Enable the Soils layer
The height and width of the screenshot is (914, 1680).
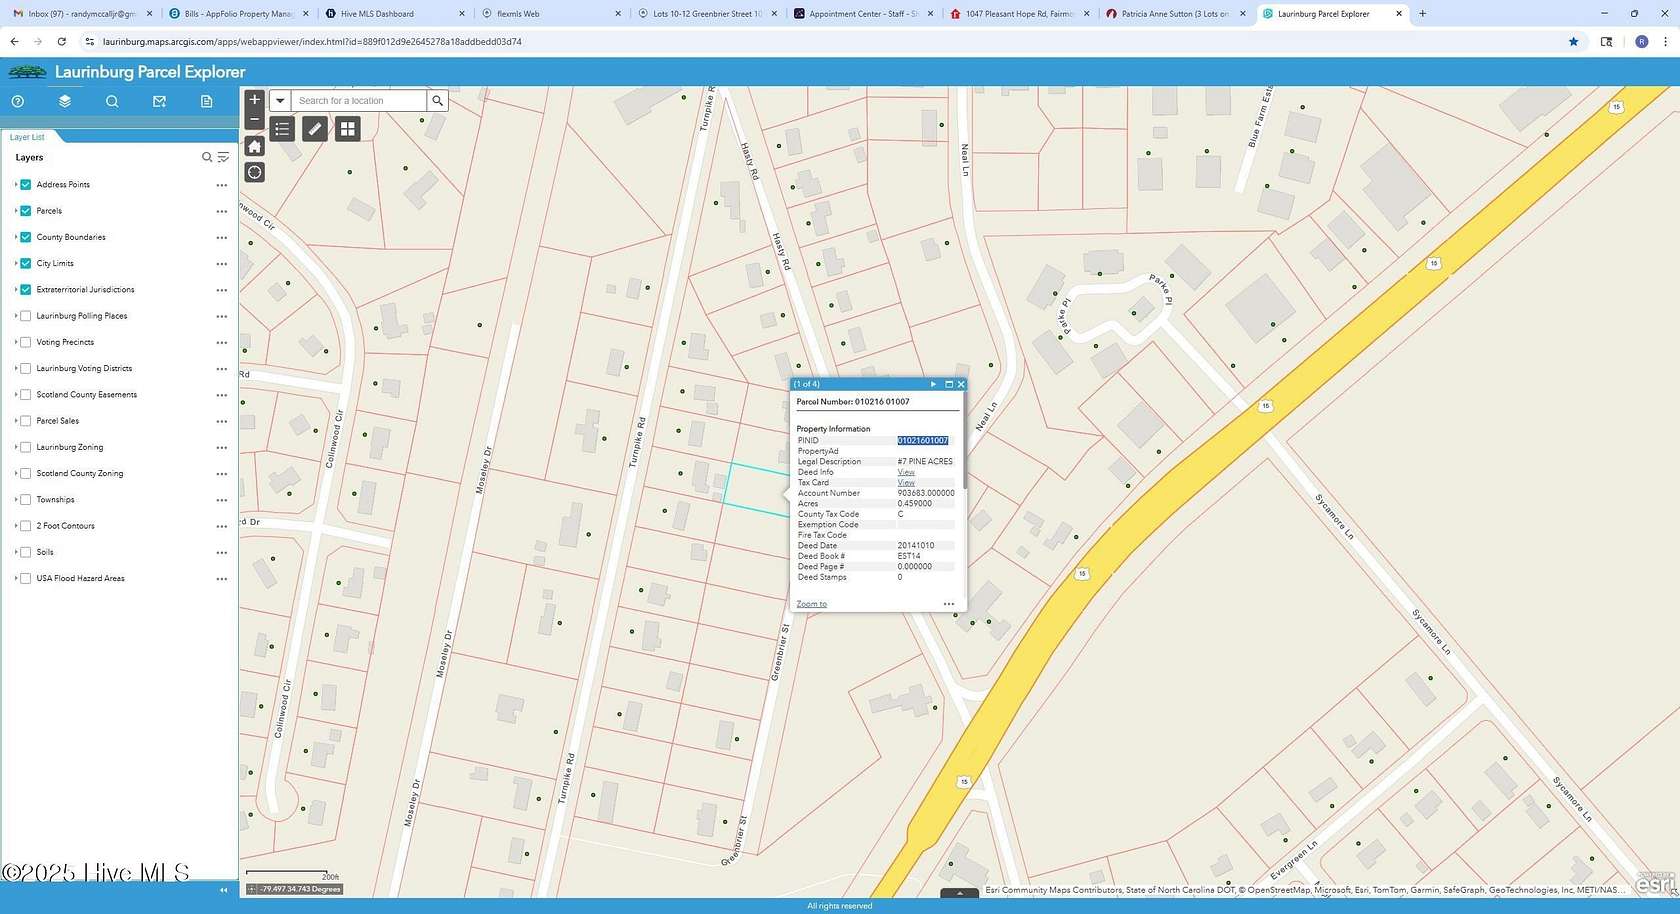[x=26, y=551]
